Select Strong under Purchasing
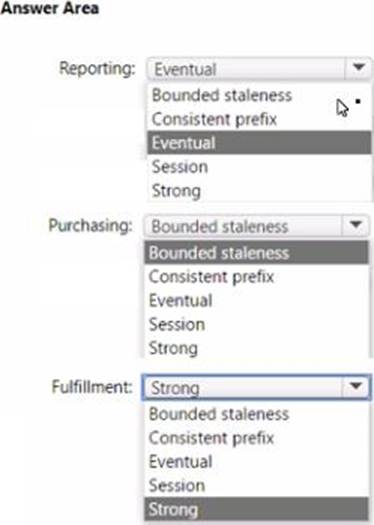This screenshot has height=525, width=374. [x=256, y=348]
